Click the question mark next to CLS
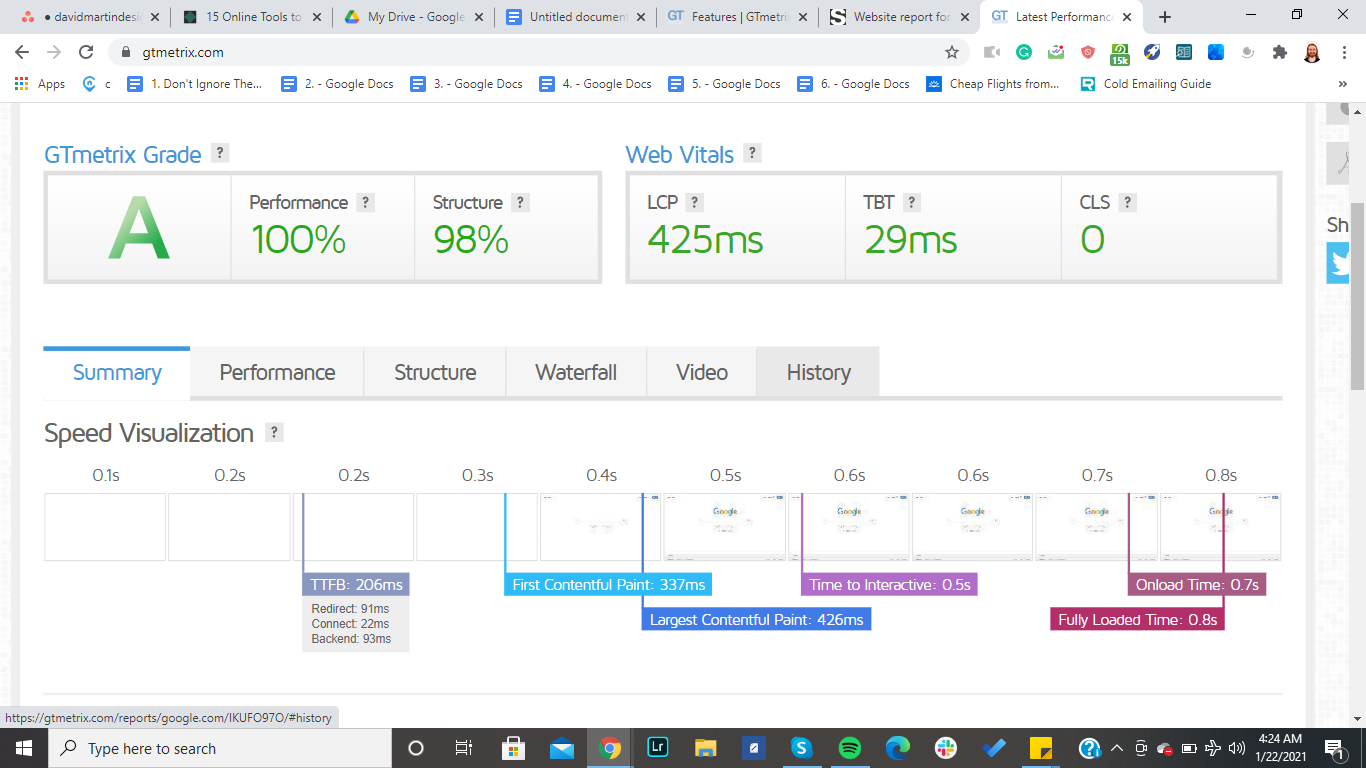 tap(1127, 202)
